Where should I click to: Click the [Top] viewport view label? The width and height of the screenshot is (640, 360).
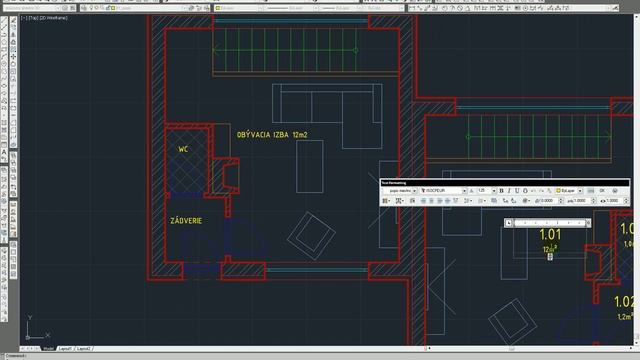(33, 18)
